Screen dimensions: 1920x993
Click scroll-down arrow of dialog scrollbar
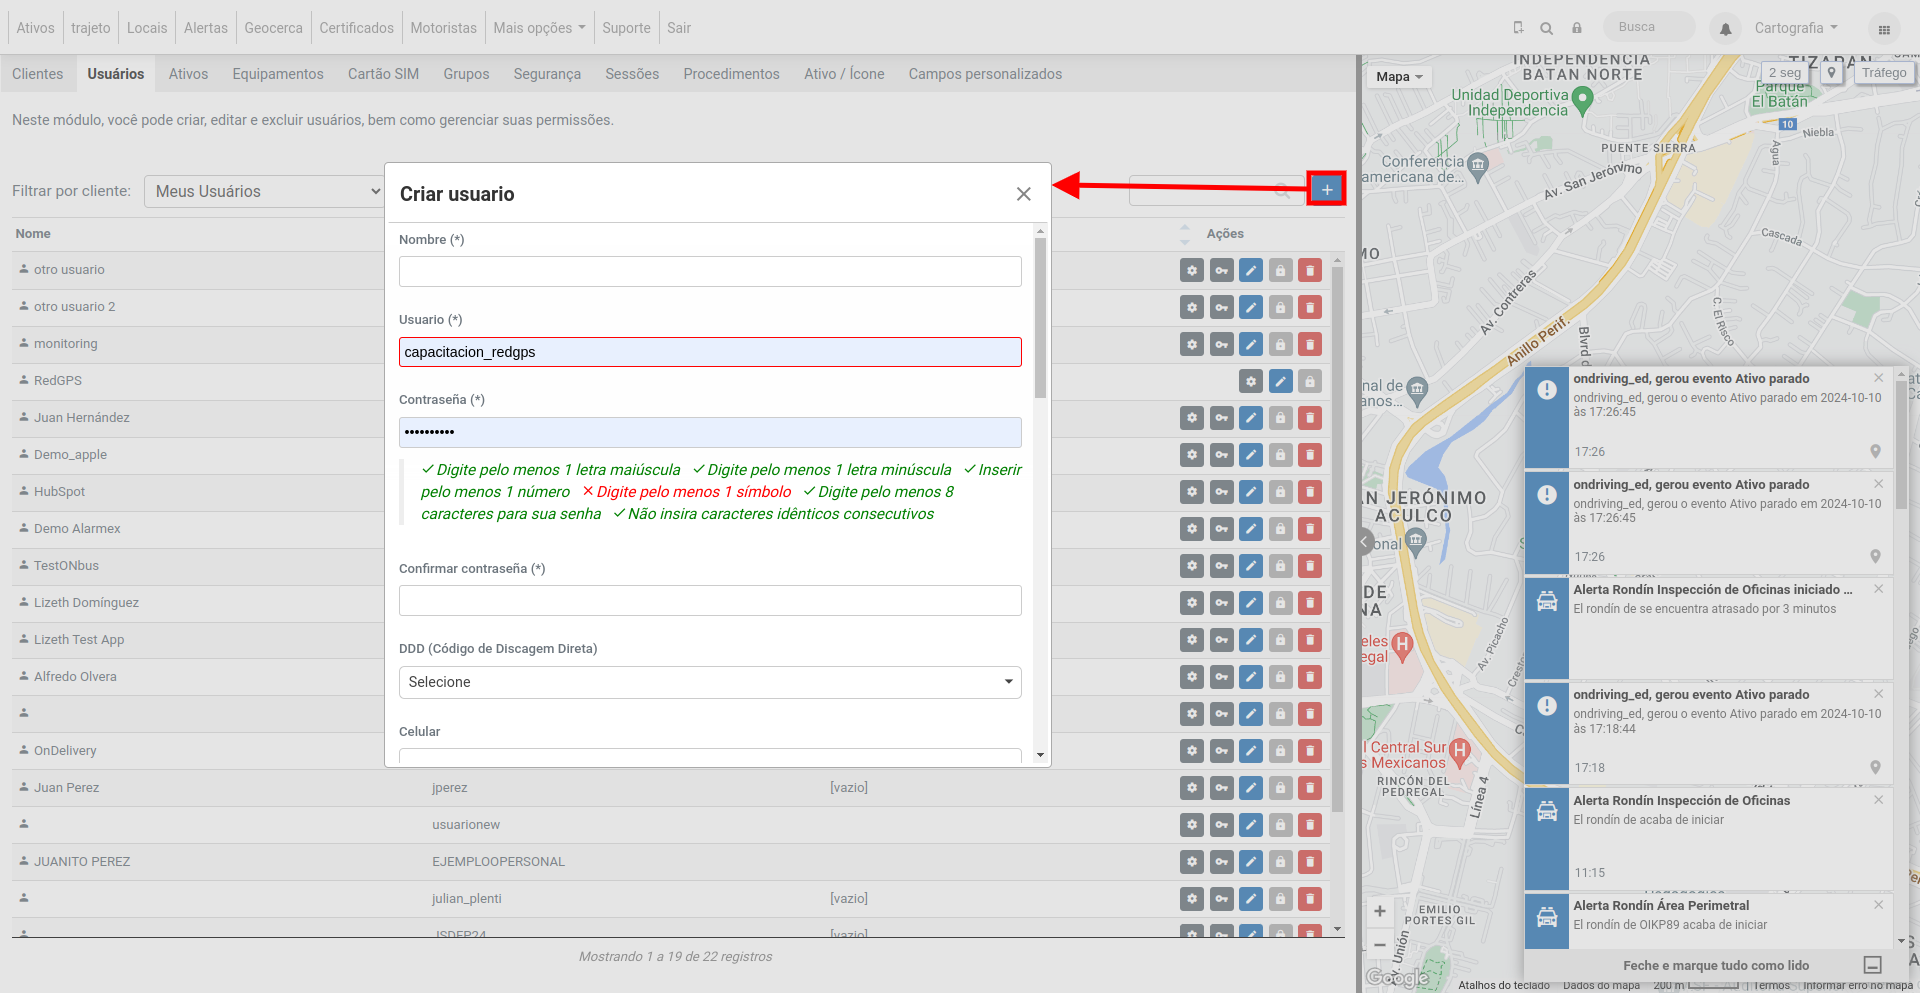click(1040, 755)
